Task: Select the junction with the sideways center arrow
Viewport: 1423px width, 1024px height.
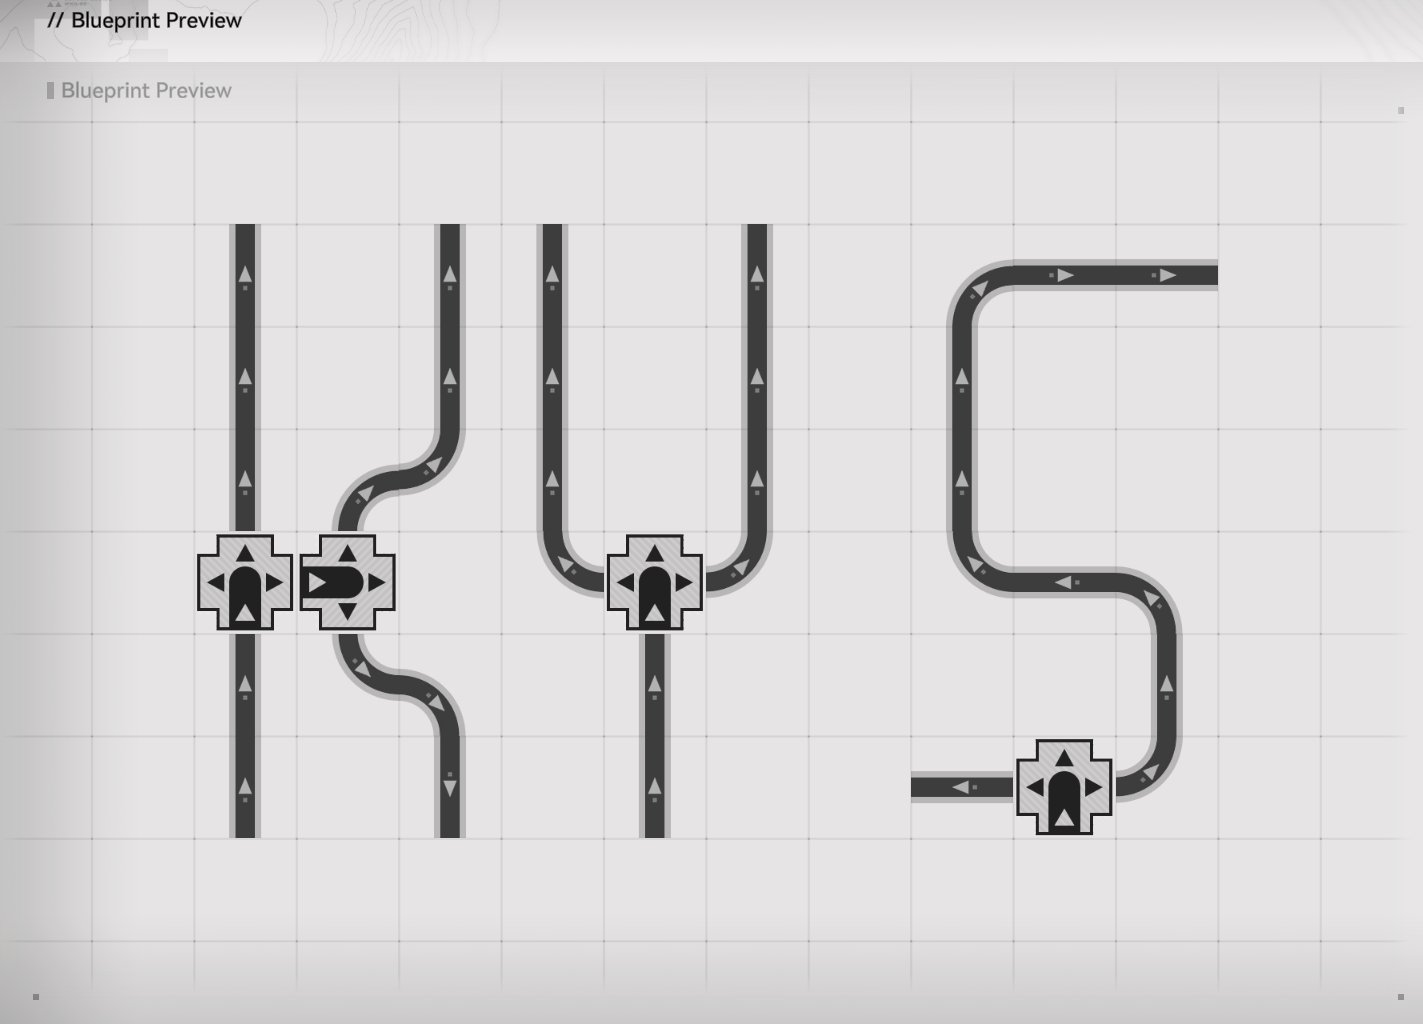Action: pyautogui.click(x=347, y=582)
